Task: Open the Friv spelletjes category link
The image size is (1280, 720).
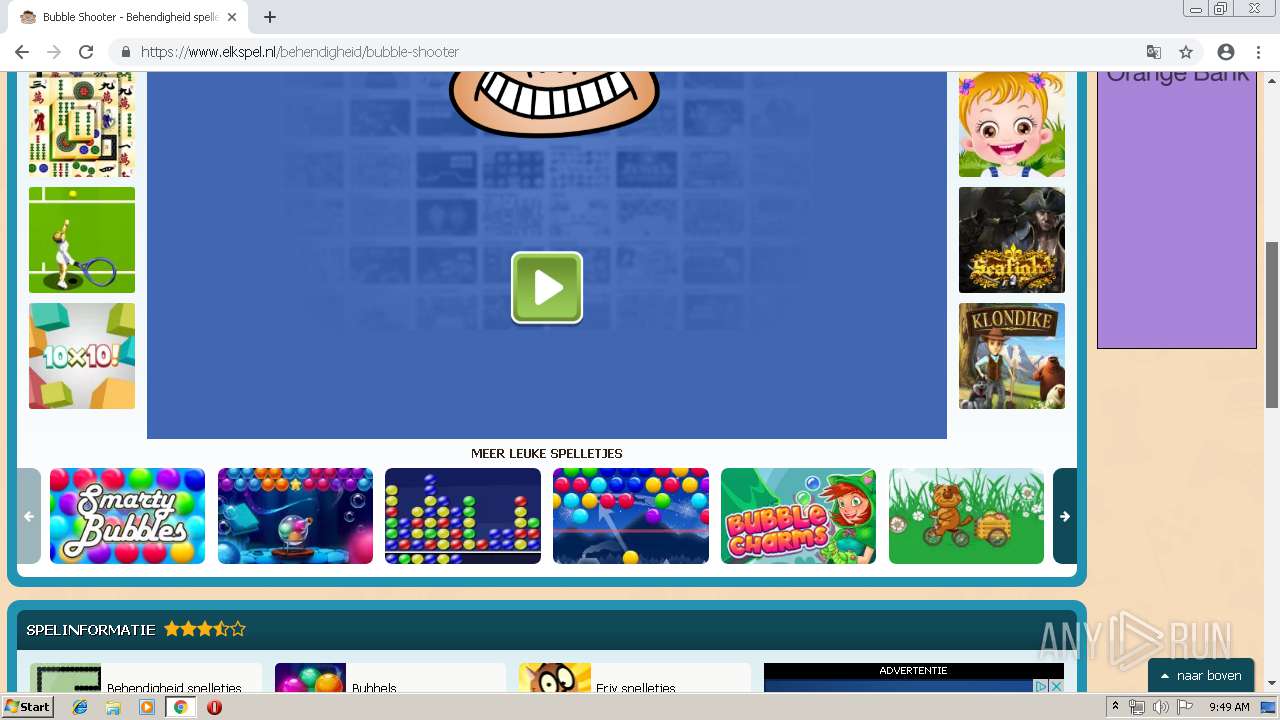Action: click(x=634, y=679)
